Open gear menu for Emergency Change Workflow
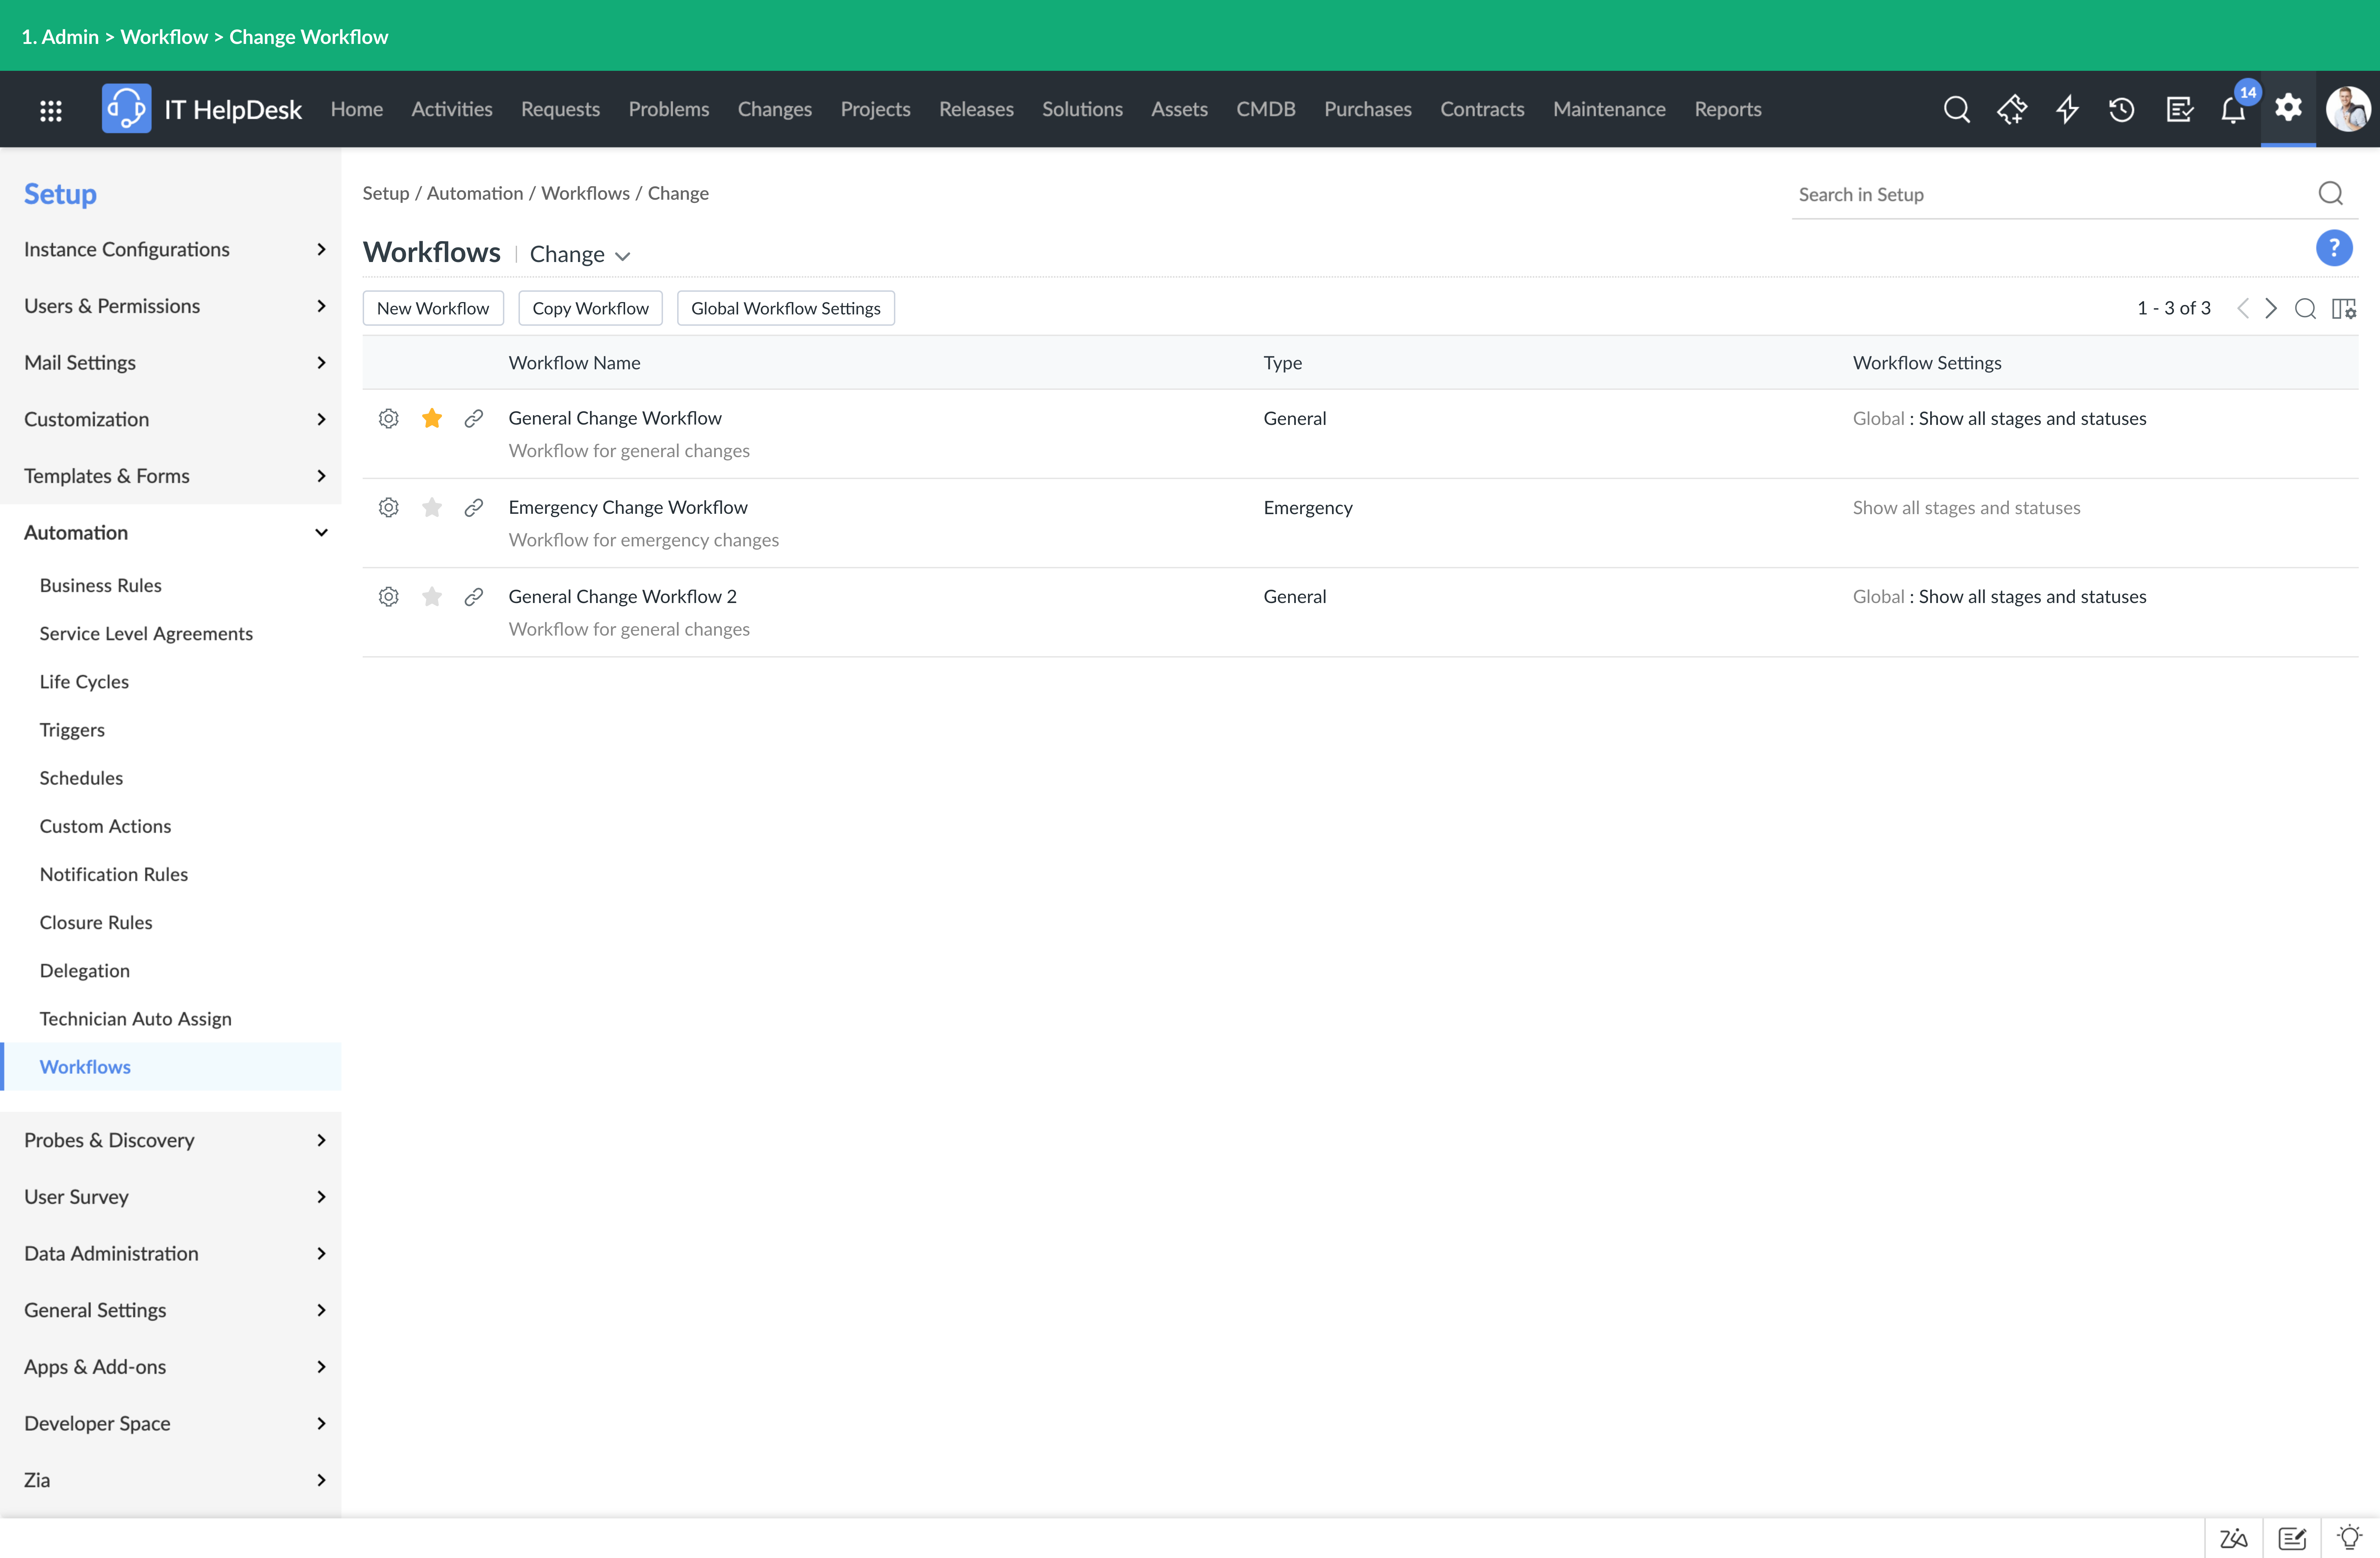Viewport: 2380px width, 1558px height. (x=389, y=508)
